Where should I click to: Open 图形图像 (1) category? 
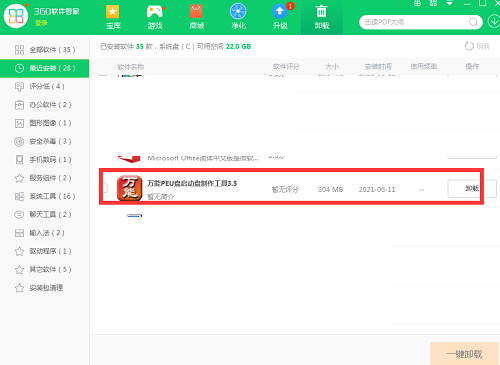tap(45, 123)
